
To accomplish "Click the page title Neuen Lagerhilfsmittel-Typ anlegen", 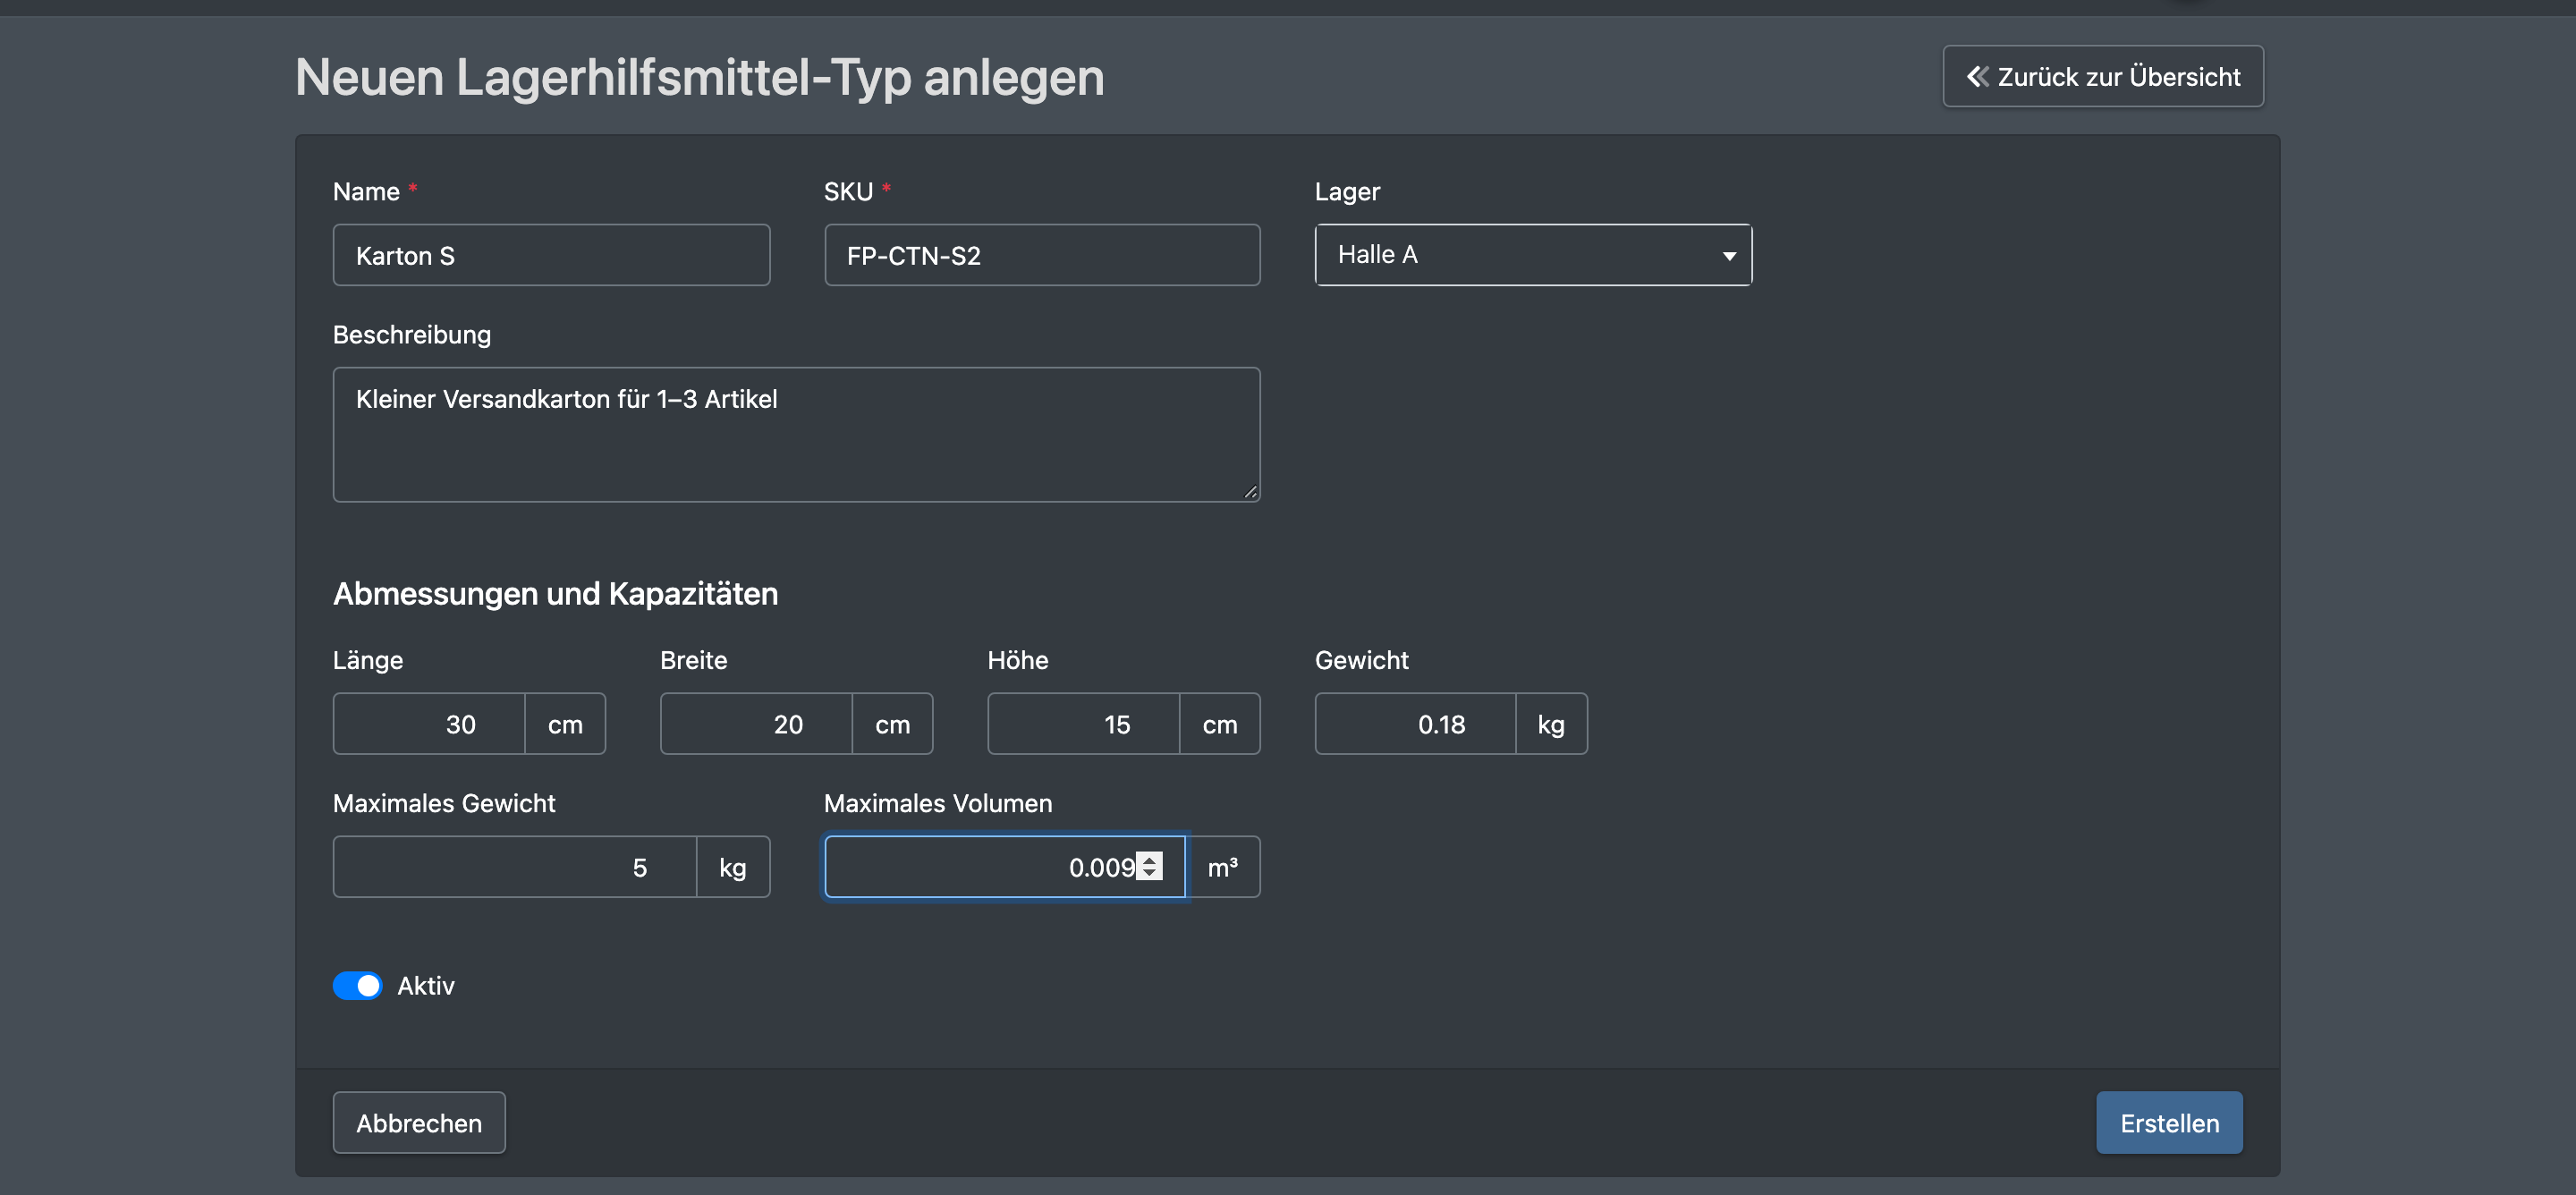I will pyautogui.click(x=699, y=77).
